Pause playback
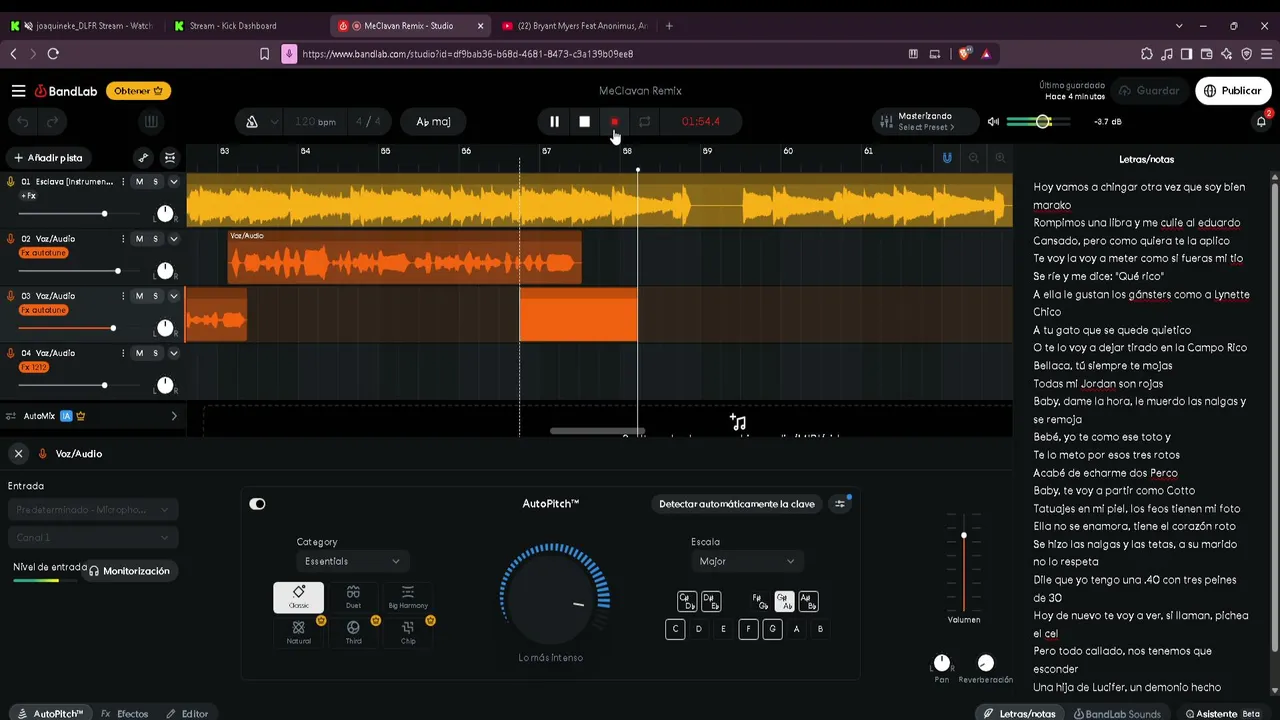The image size is (1280, 720). [554, 122]
